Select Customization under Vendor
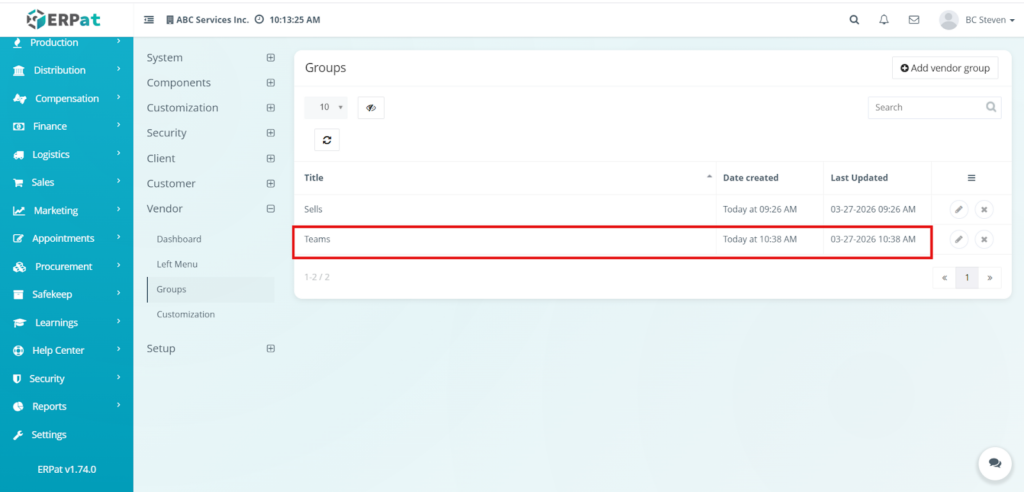 point(185,314)
